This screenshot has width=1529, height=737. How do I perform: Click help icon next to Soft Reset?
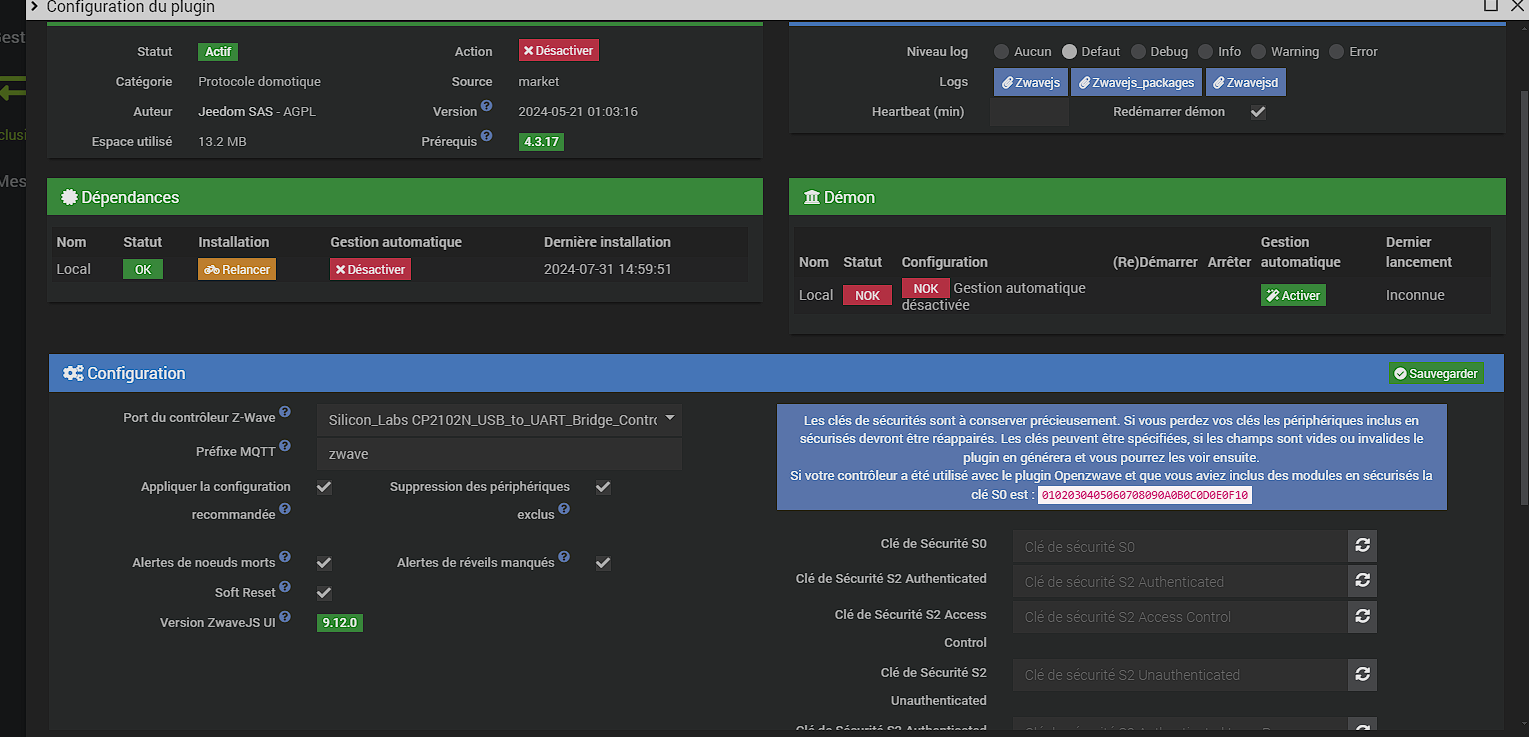285,587
